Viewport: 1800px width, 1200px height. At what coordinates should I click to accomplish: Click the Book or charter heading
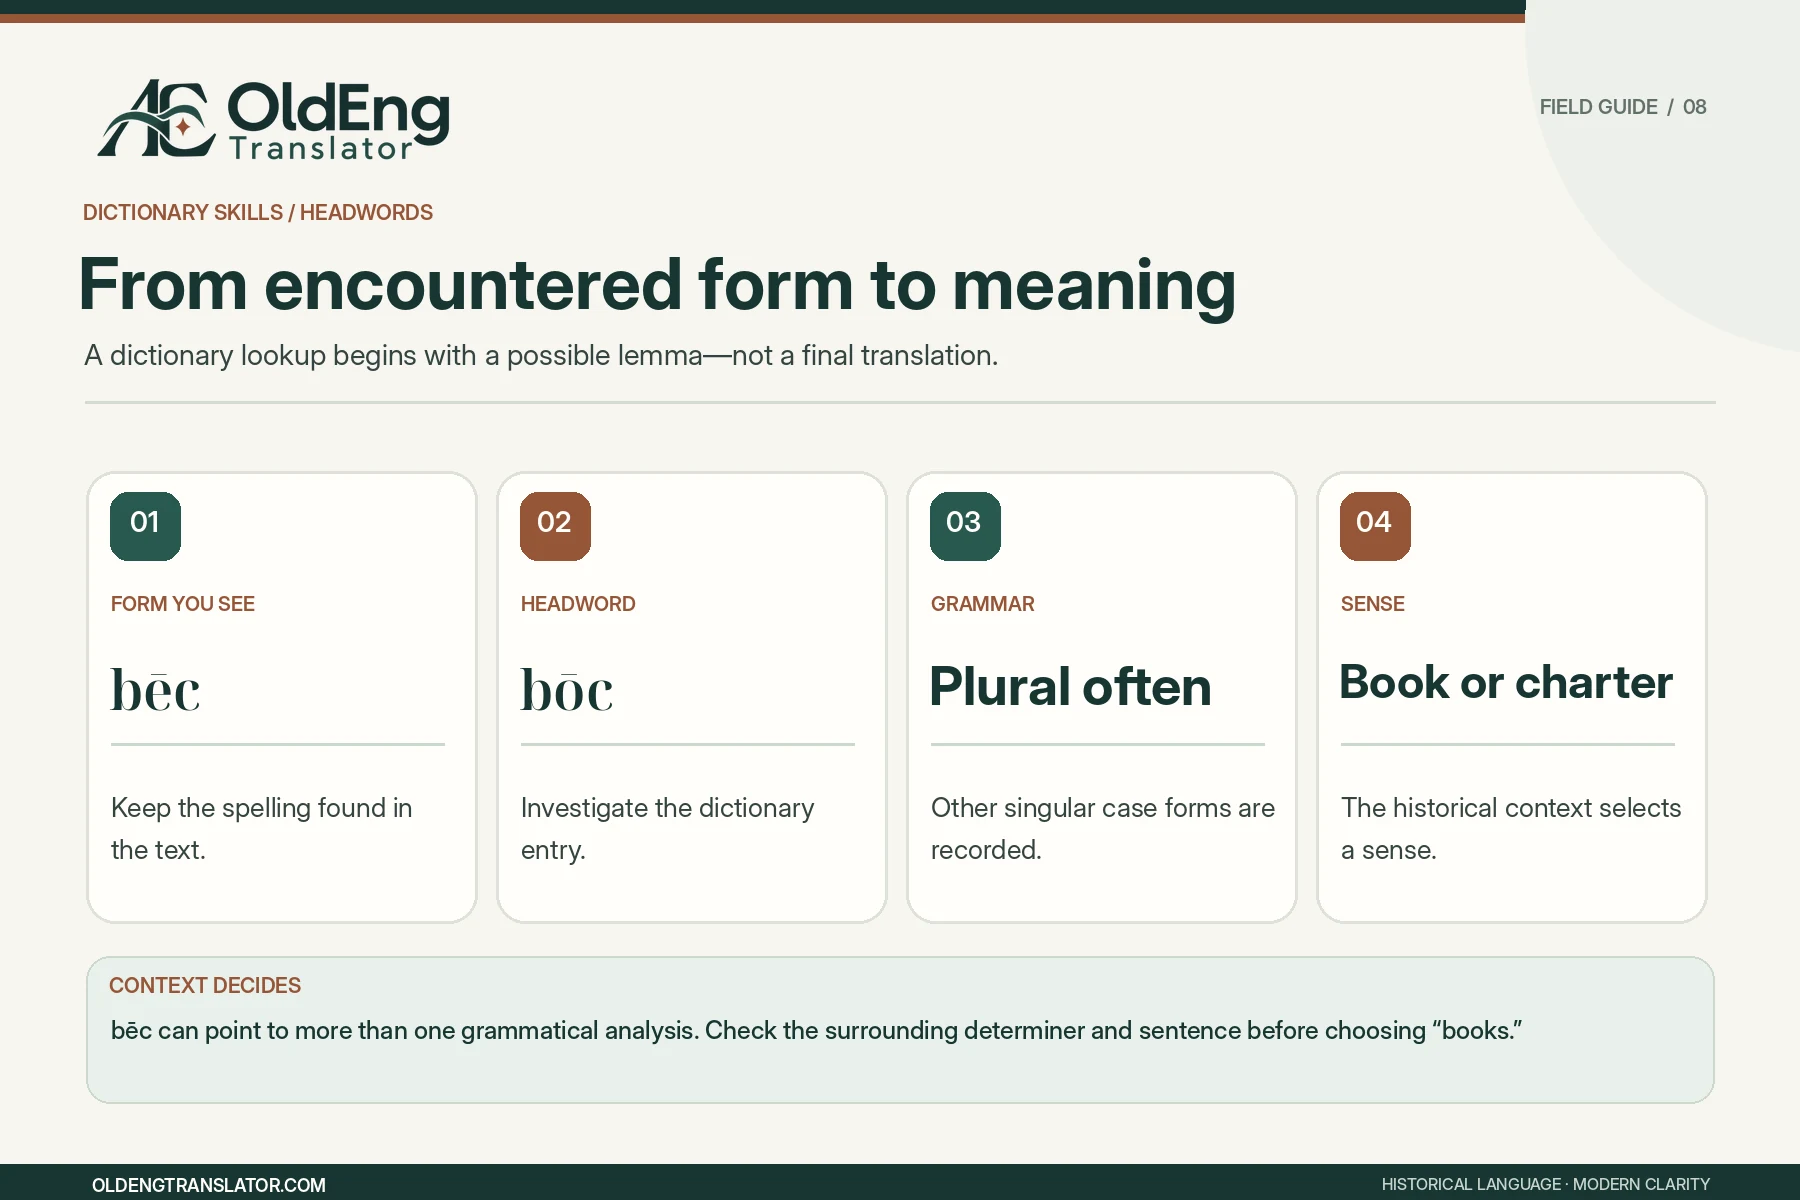[1506, 683]
